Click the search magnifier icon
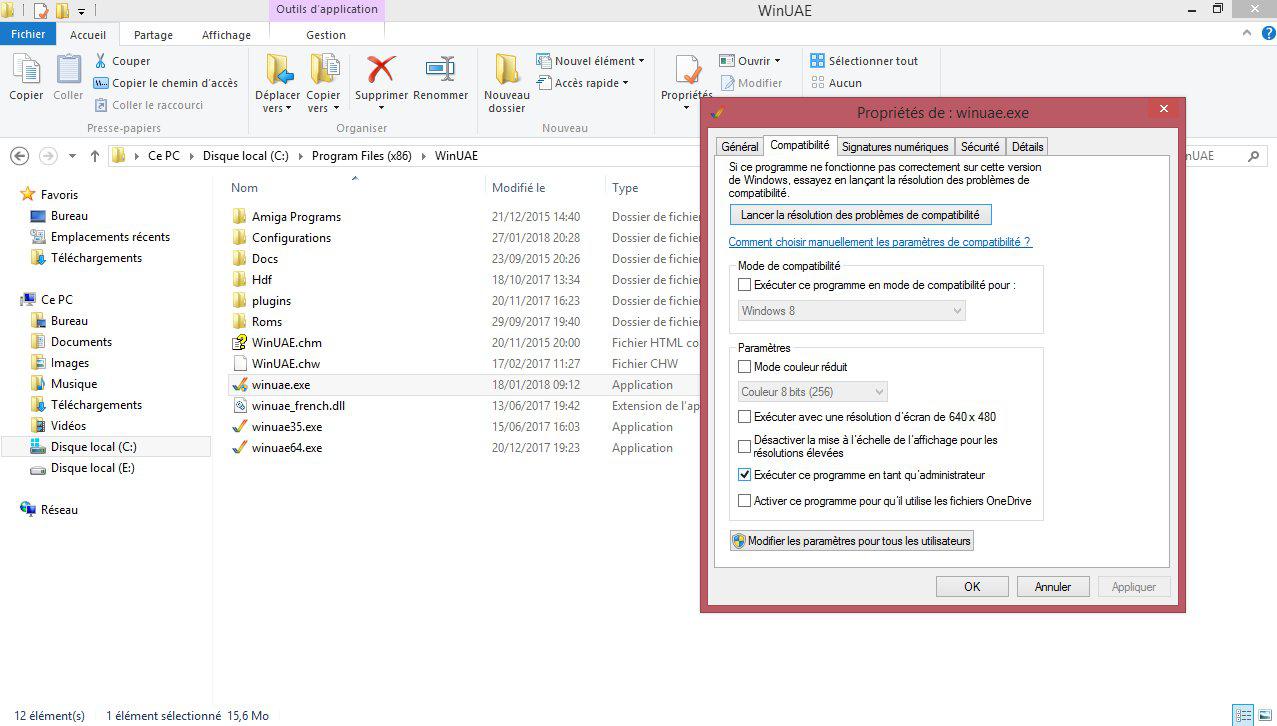 coord(1253,156)
